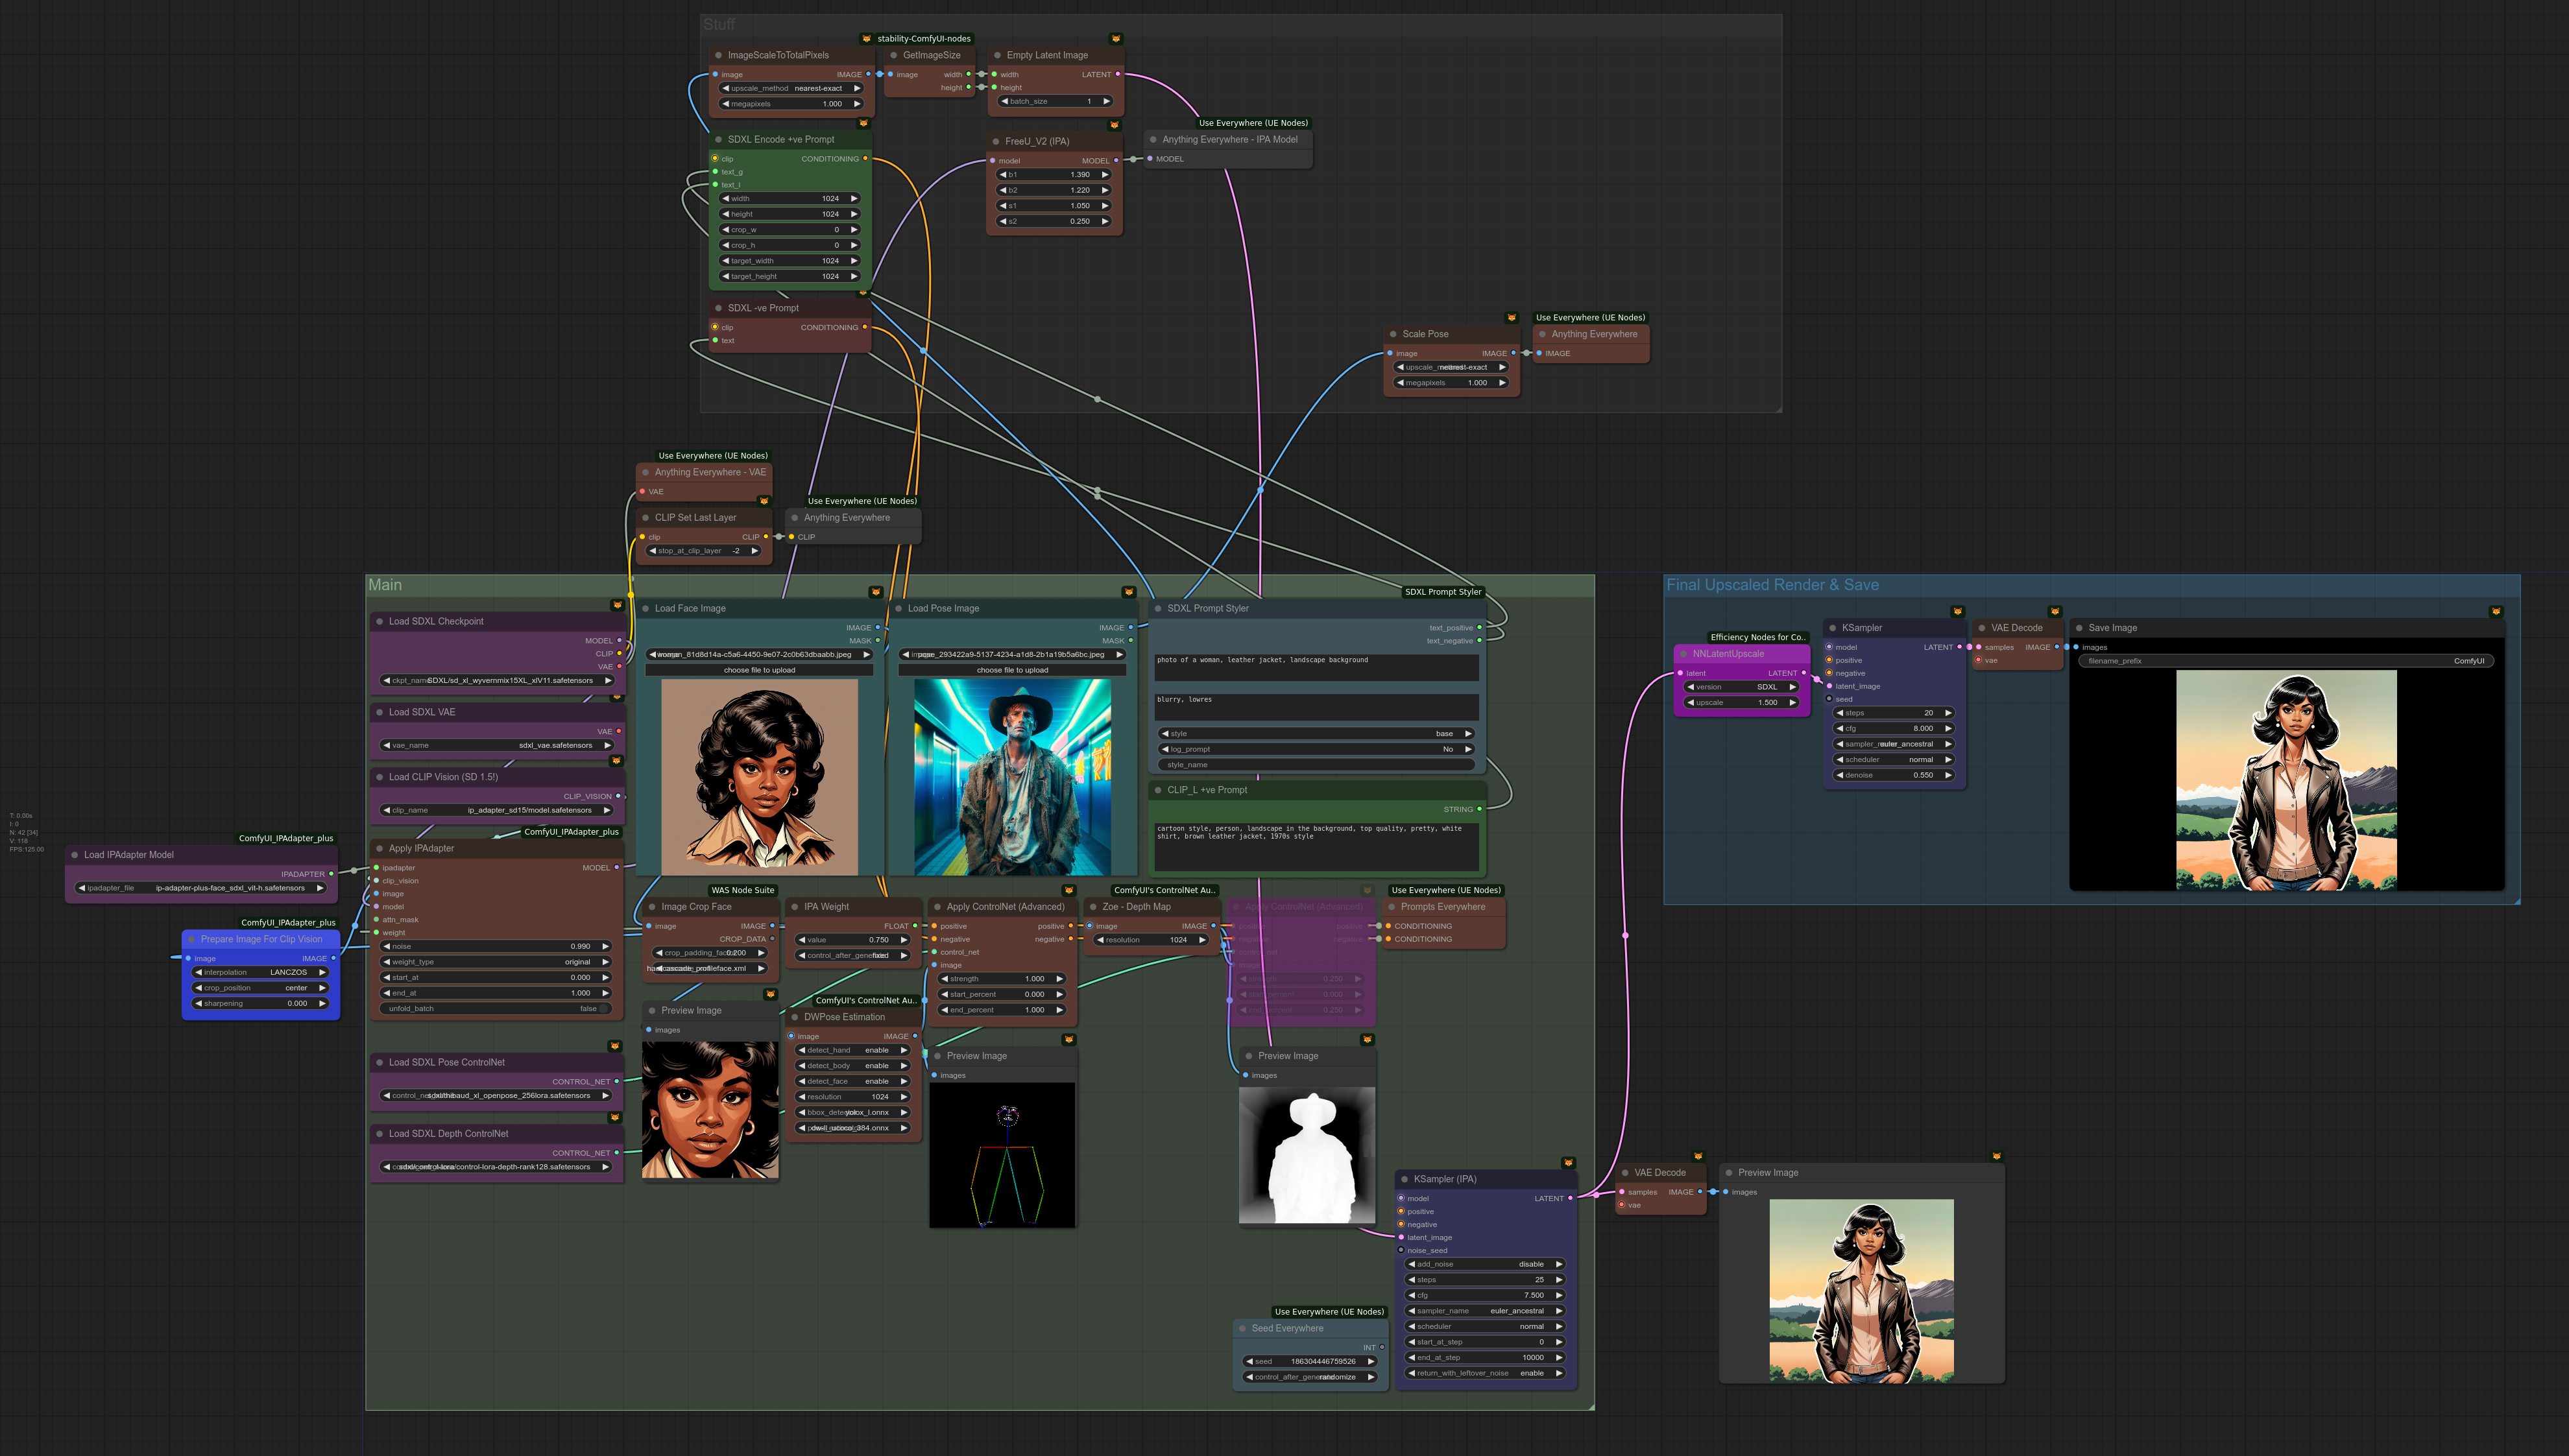Click the title dot of FreeU_V2 (IPA) node
This screenshot has width=2569, height=1456.
tap(996, 141)
